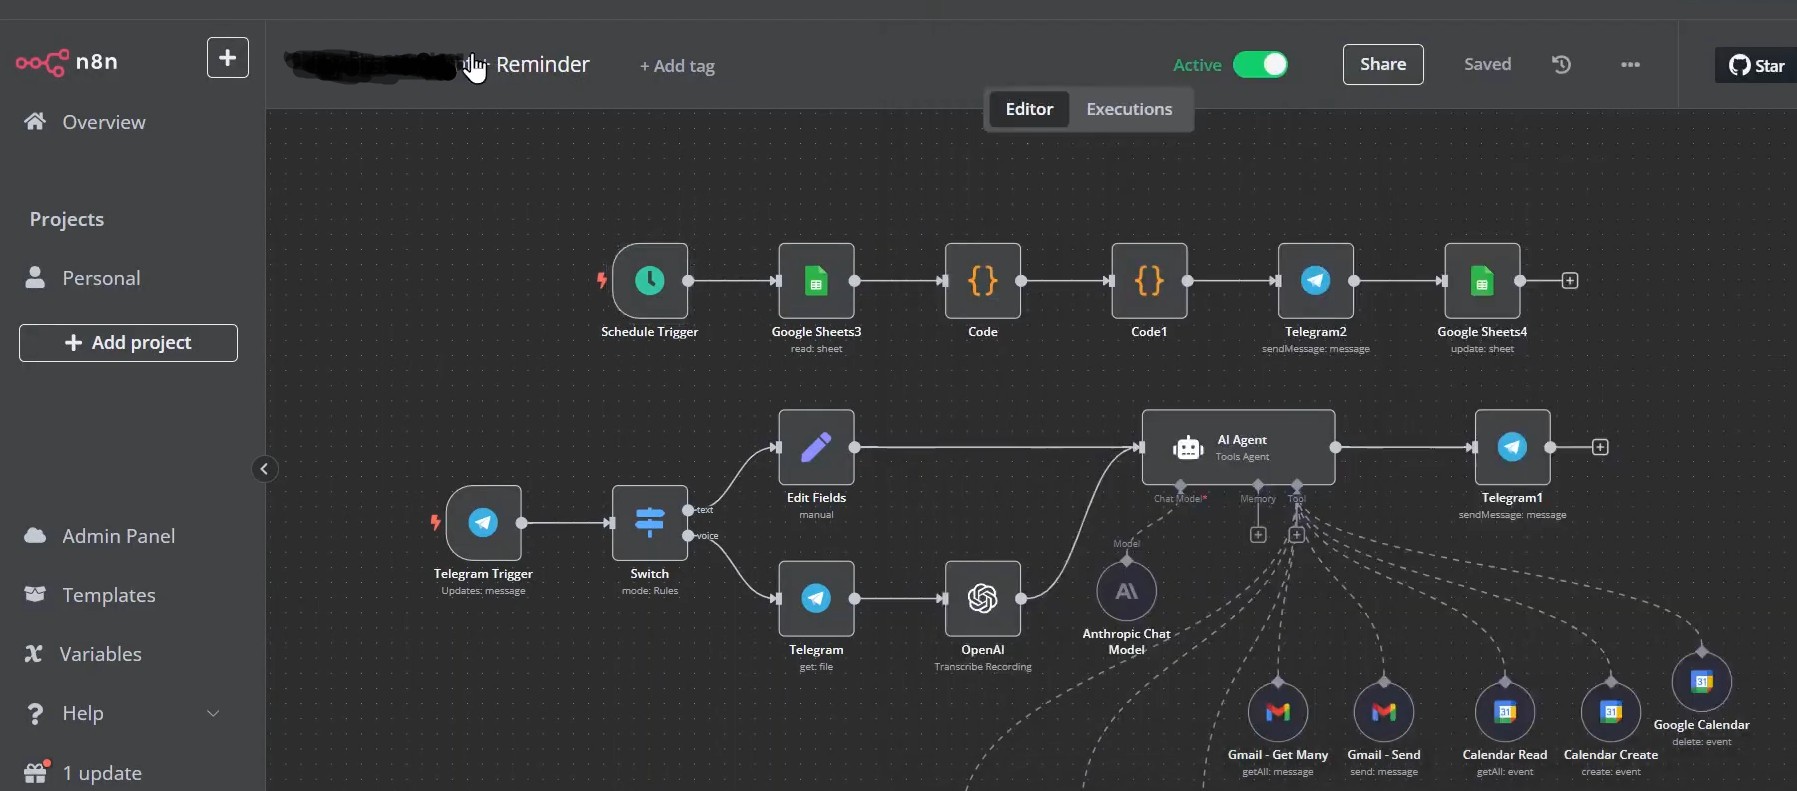Click the Code1 node icon
Viewport: 1797px width, 791px height.
click(x=1149, y=281)
